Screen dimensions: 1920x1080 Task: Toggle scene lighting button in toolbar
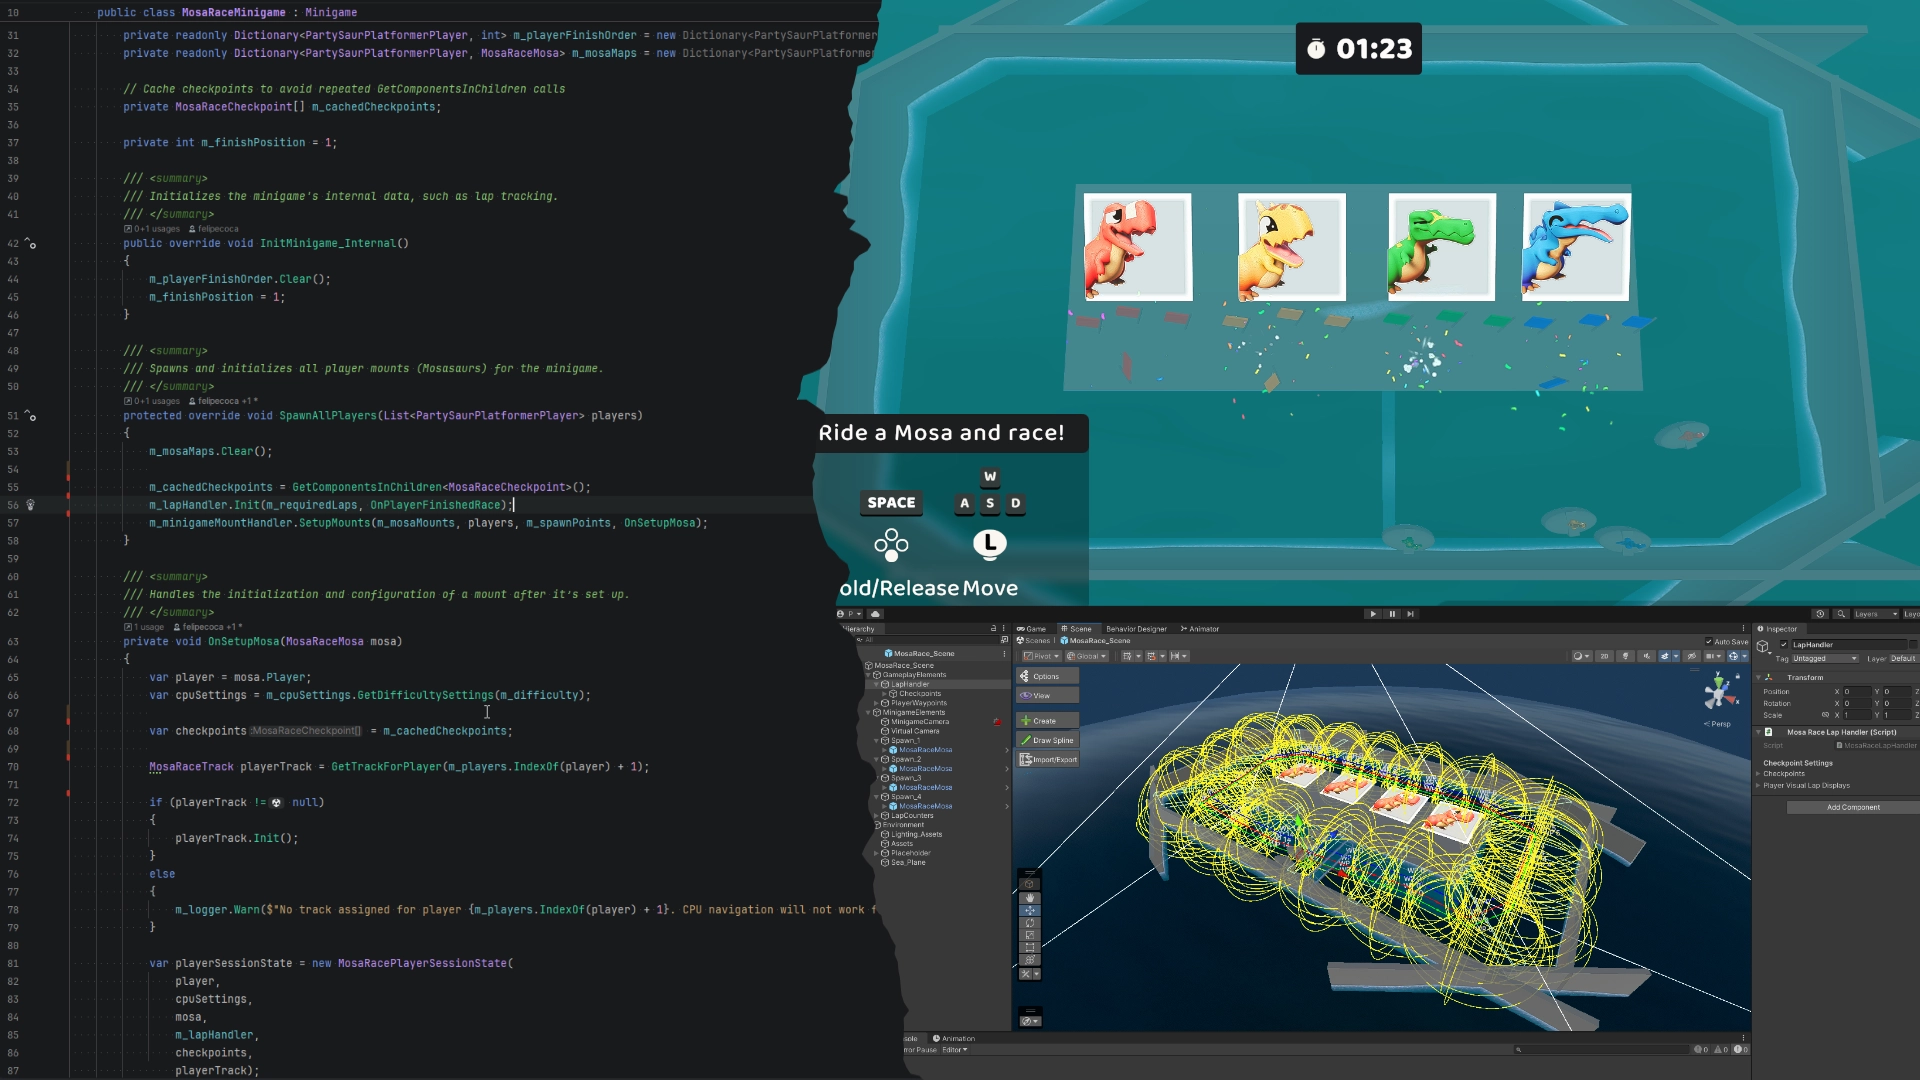pyautogui.click(x=1626, y=656)
